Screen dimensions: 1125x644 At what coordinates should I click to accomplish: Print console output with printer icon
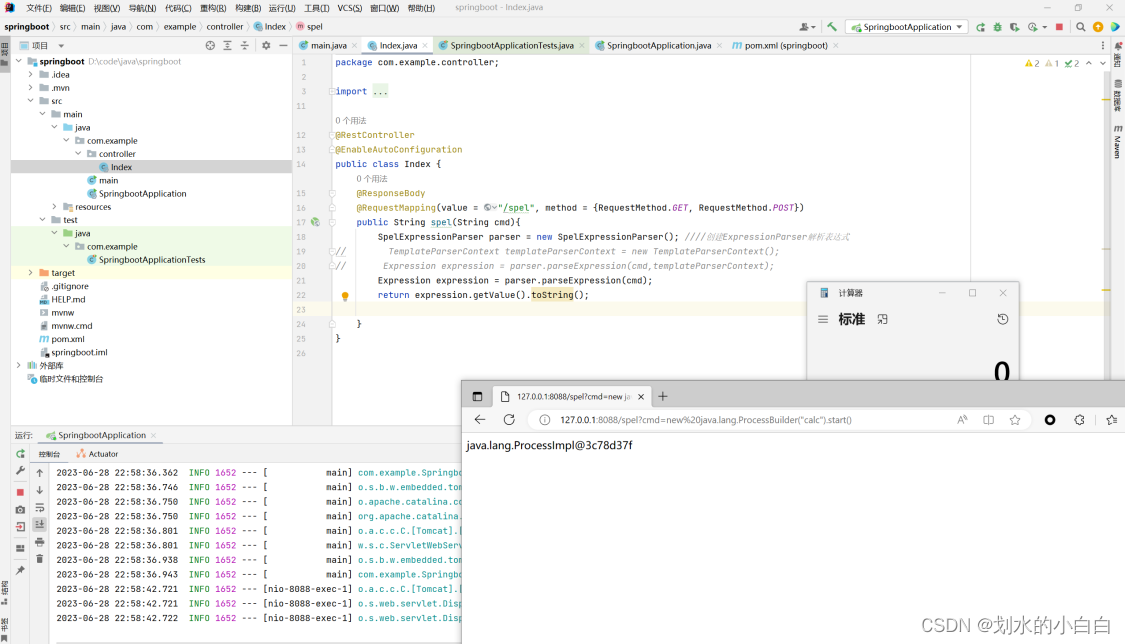click(39, 541)
